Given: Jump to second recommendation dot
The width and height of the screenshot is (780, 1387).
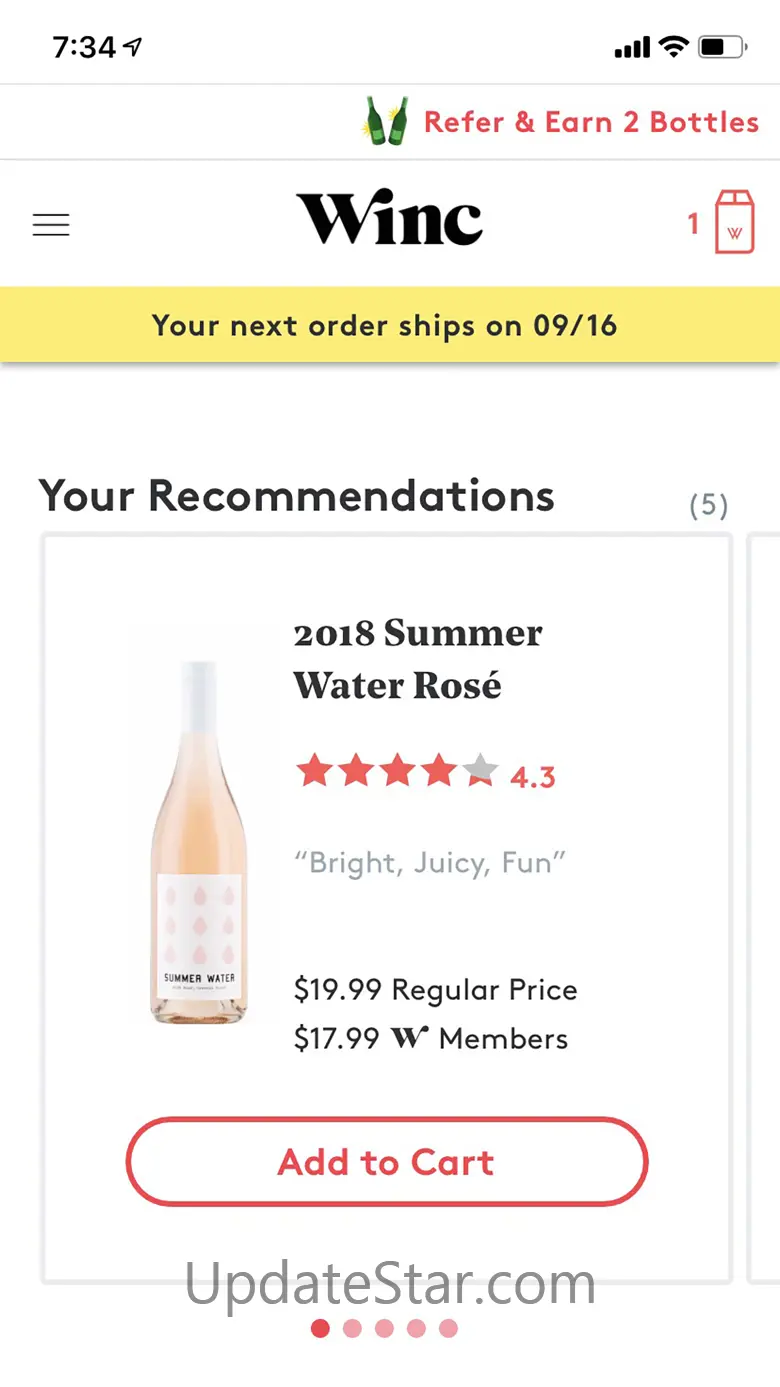Looking at the screenshot, I should [x=352, y=1328].
